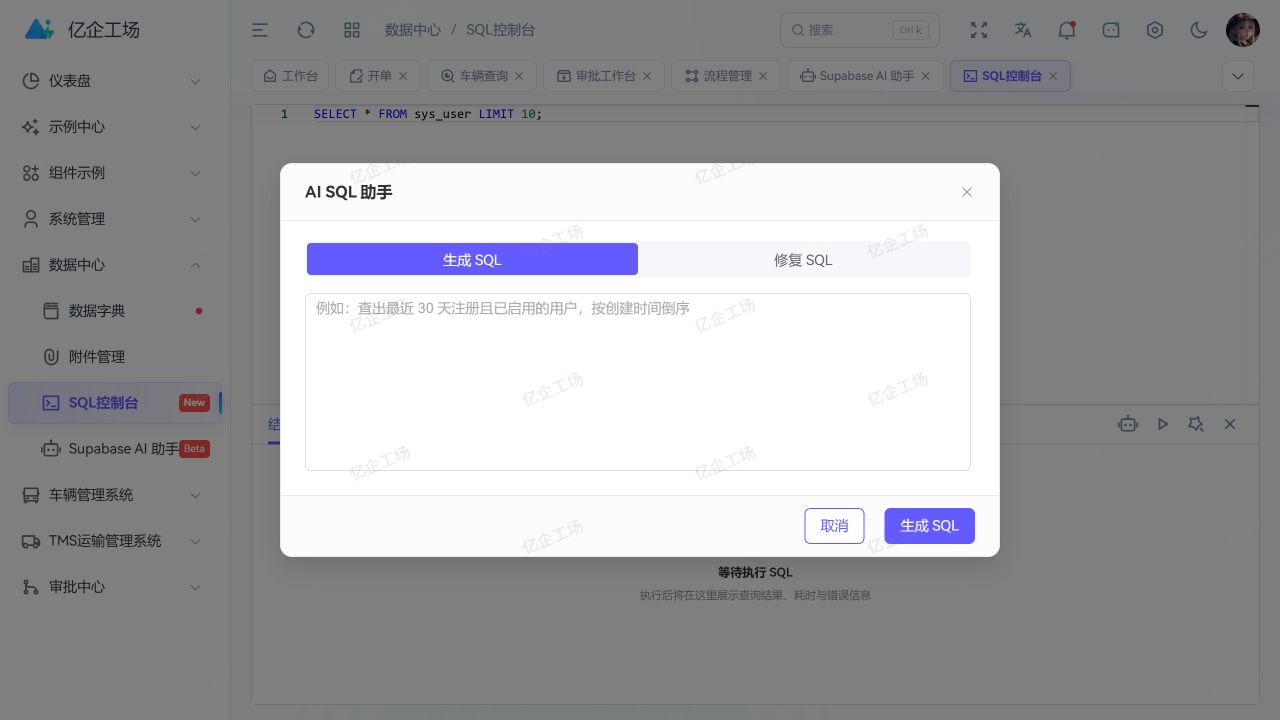Switch to the 修复 SQL mode tab

point(803,259)
